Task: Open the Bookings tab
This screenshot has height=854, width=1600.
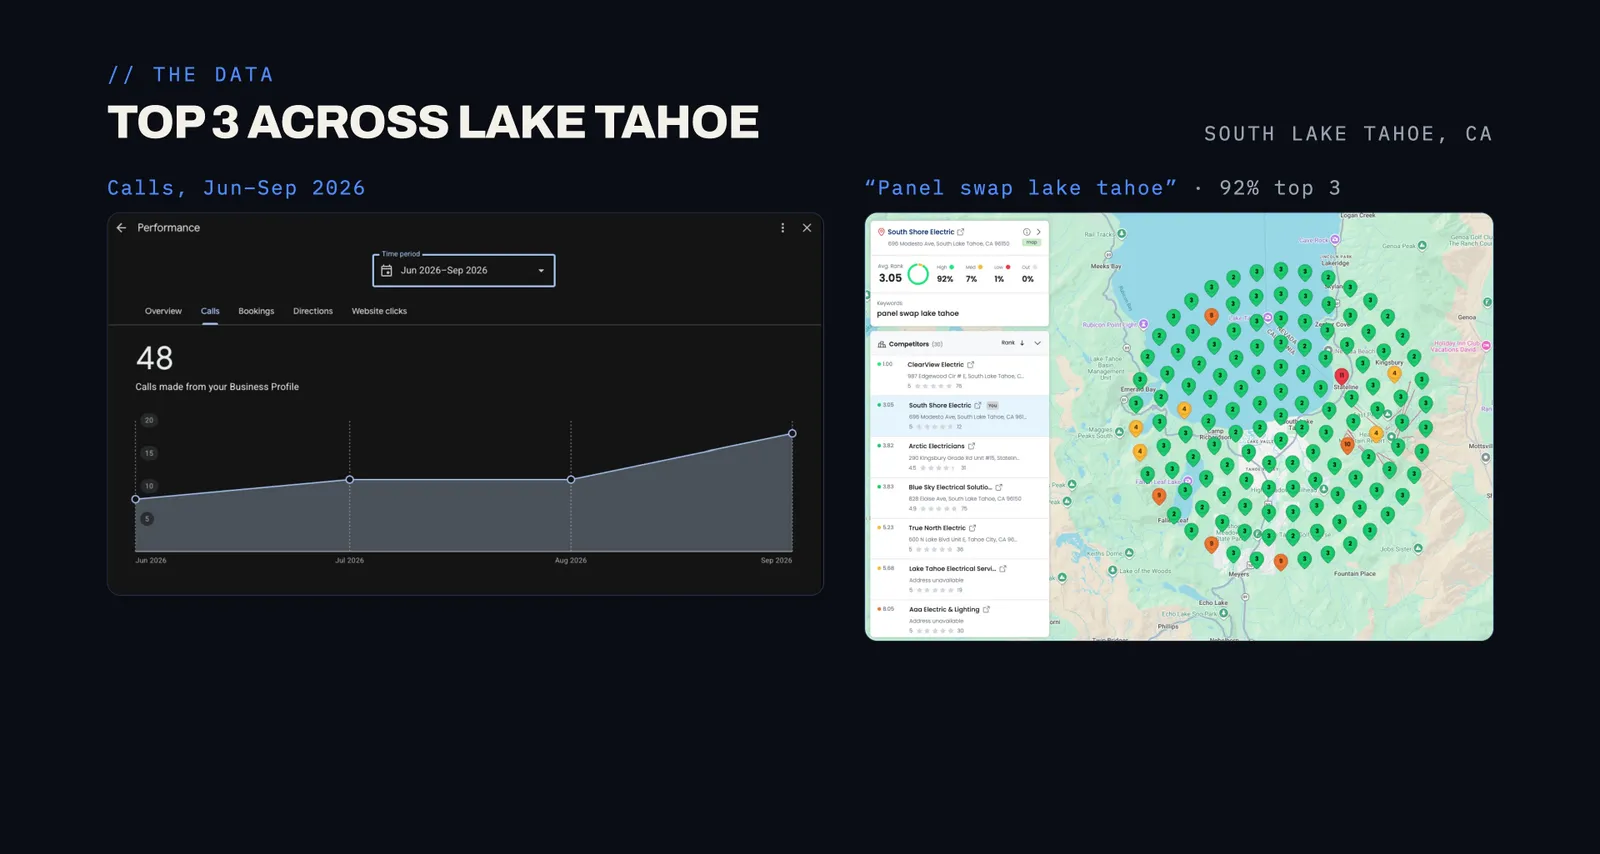Action: coord(256,311)
